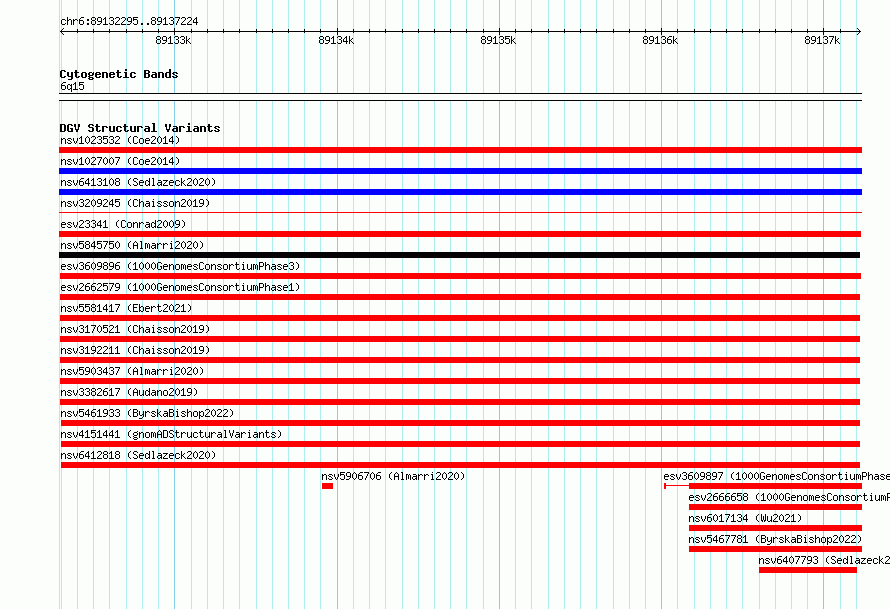This screenshot has width=890, height=609.
Task: Select nsv6407793 Sedlazeck variant label
Action: tap(824, 560)
